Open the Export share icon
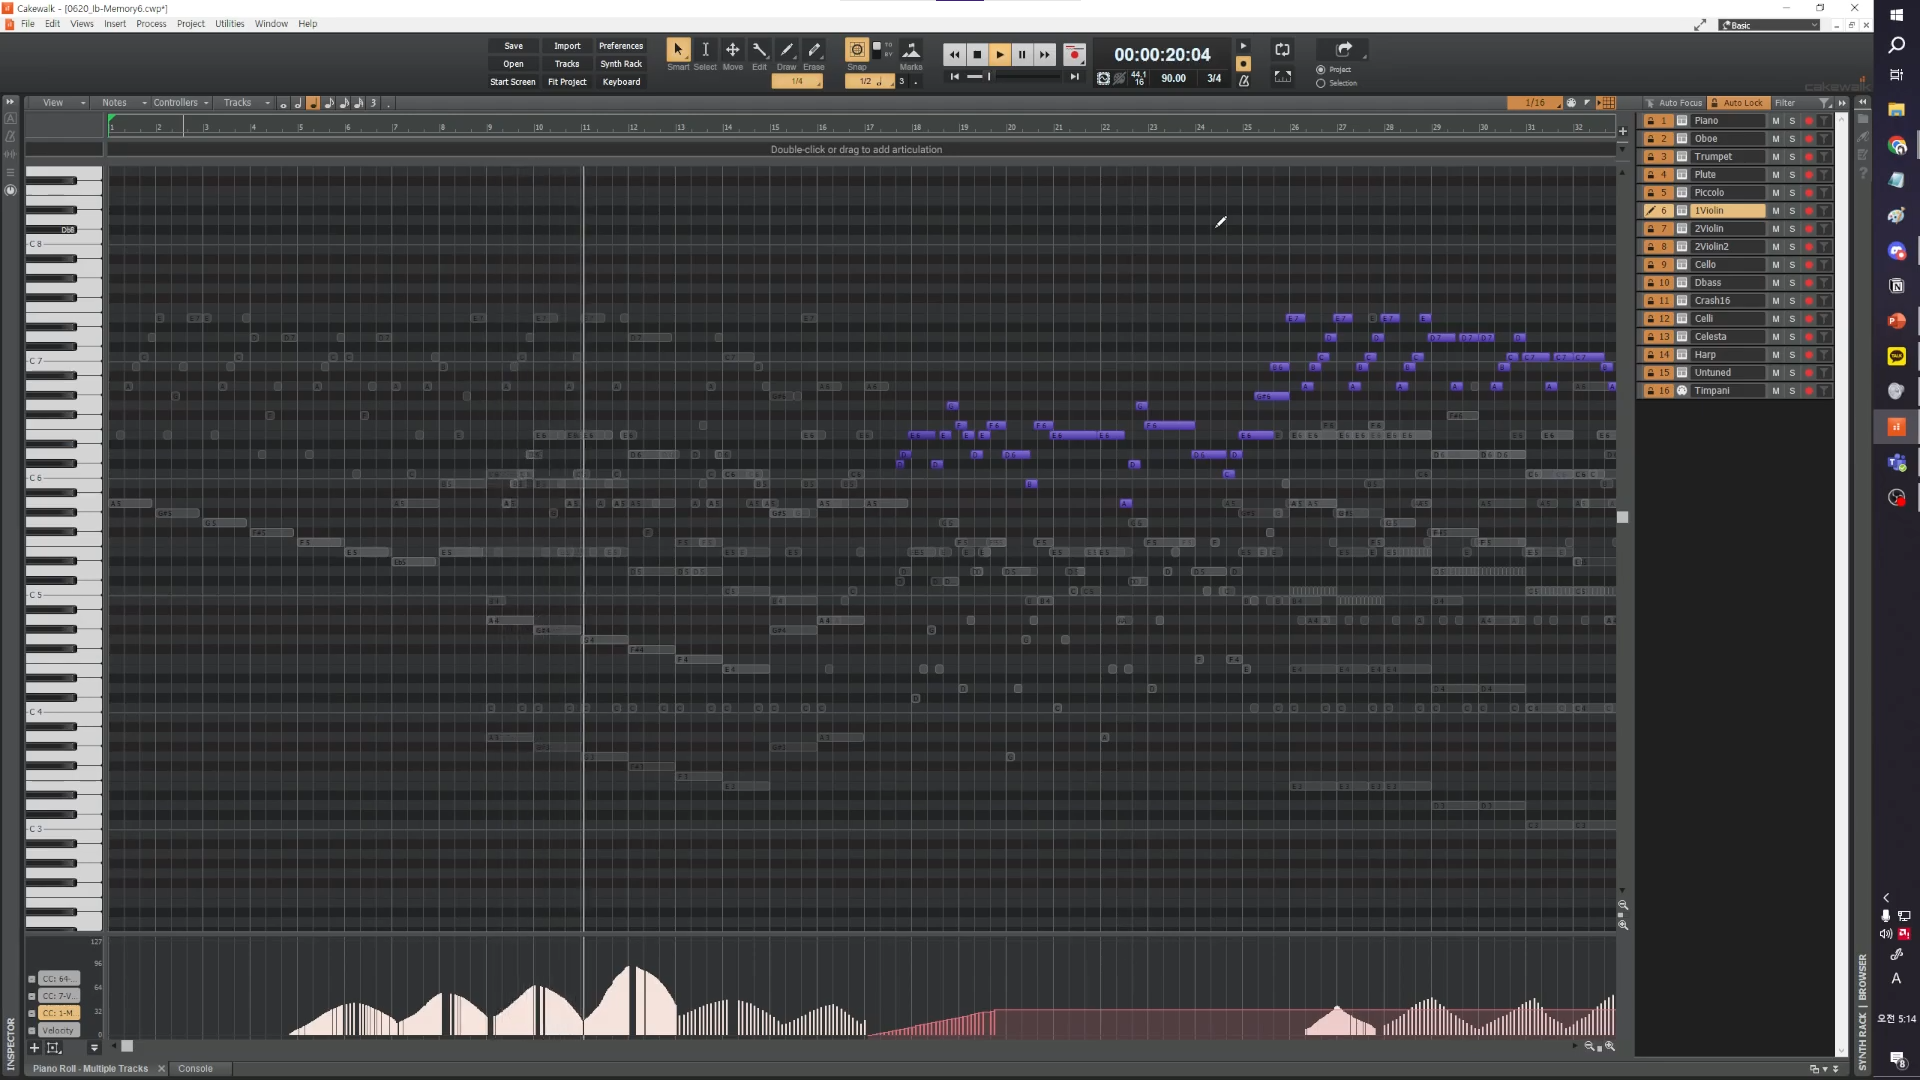Viewport: 1920px width, 1080px height. [1344, 50]
